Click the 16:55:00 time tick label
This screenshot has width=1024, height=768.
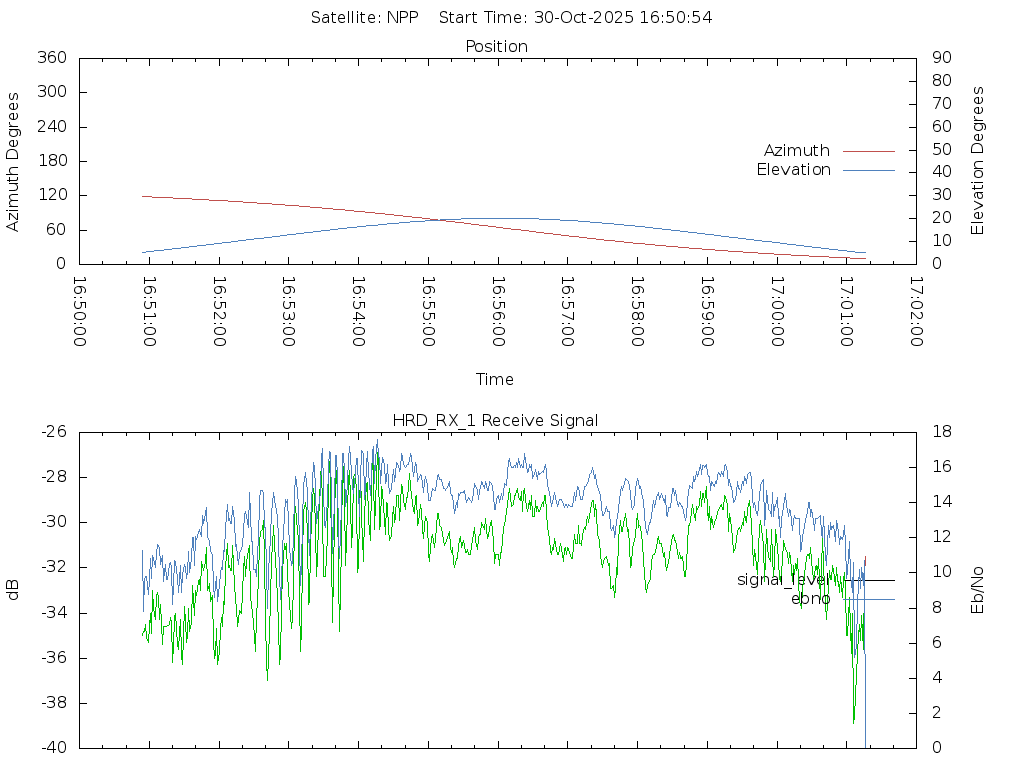428,312
